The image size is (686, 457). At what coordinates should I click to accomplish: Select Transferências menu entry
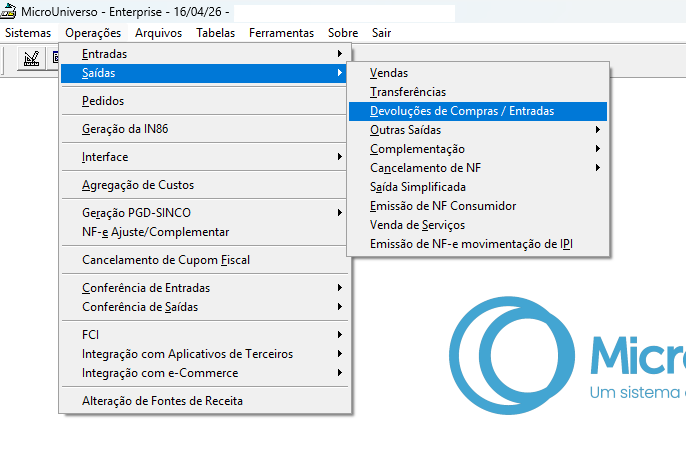pos(408,92)
